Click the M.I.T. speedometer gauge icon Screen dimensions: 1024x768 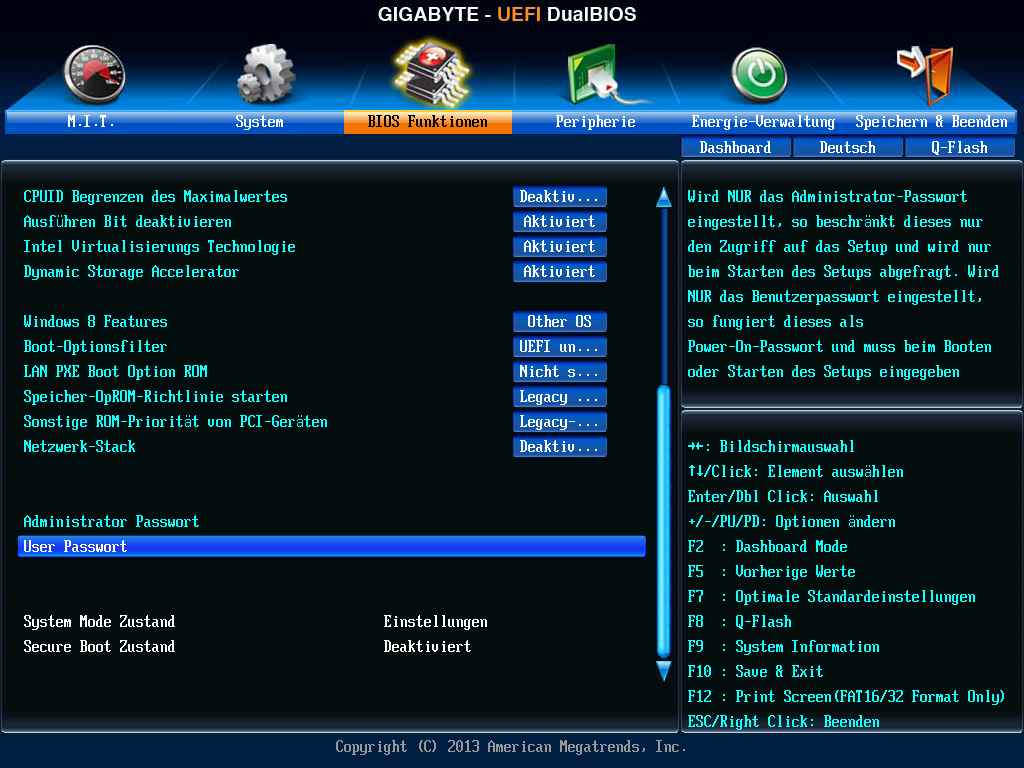[94, 75]
